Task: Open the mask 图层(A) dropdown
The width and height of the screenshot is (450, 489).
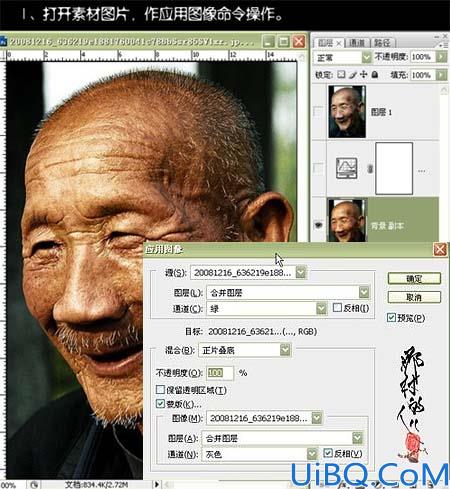Action: [357, 438]
